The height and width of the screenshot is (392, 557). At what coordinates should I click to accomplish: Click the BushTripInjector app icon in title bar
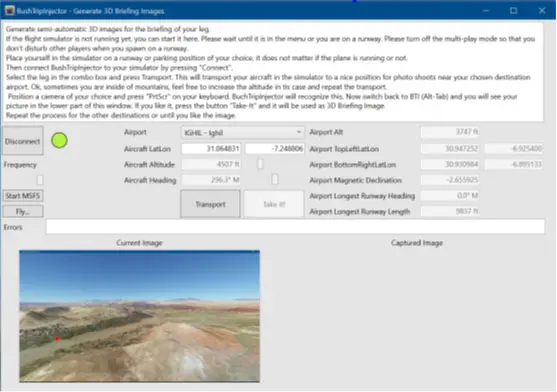point(10,11)
